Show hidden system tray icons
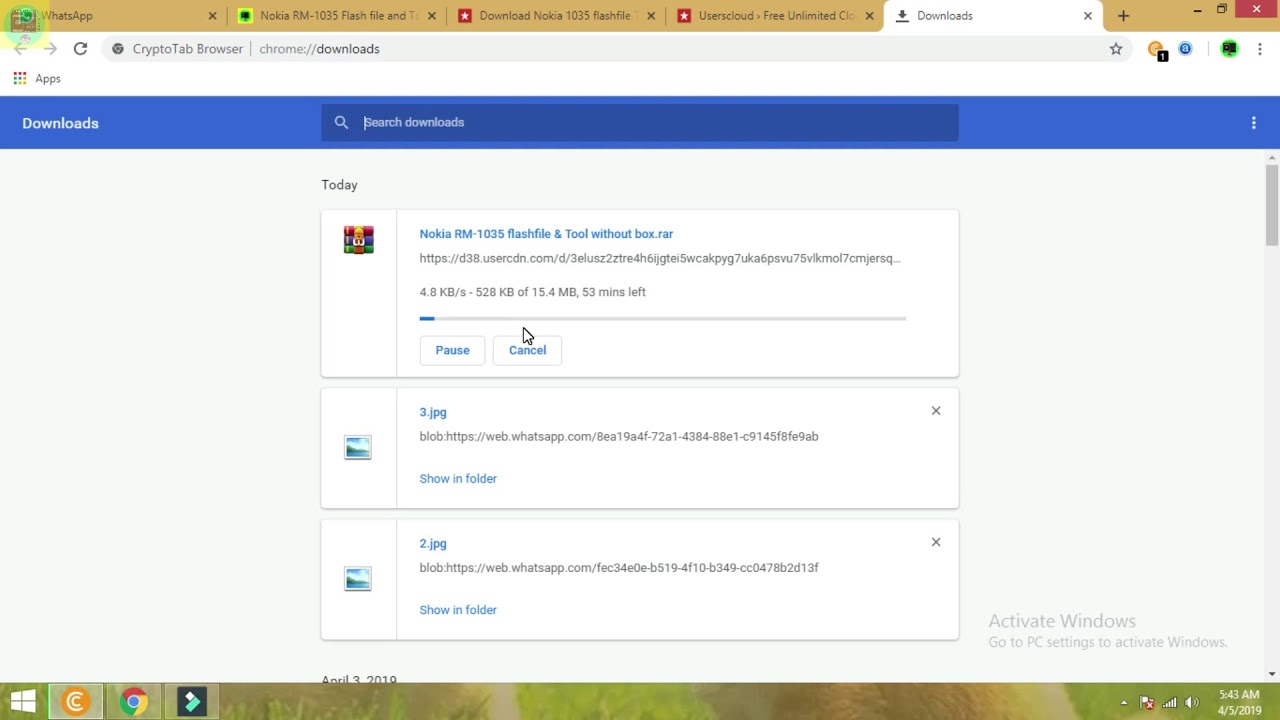Viewport: 1280px width, 720px height. (x=1123, y=702)
